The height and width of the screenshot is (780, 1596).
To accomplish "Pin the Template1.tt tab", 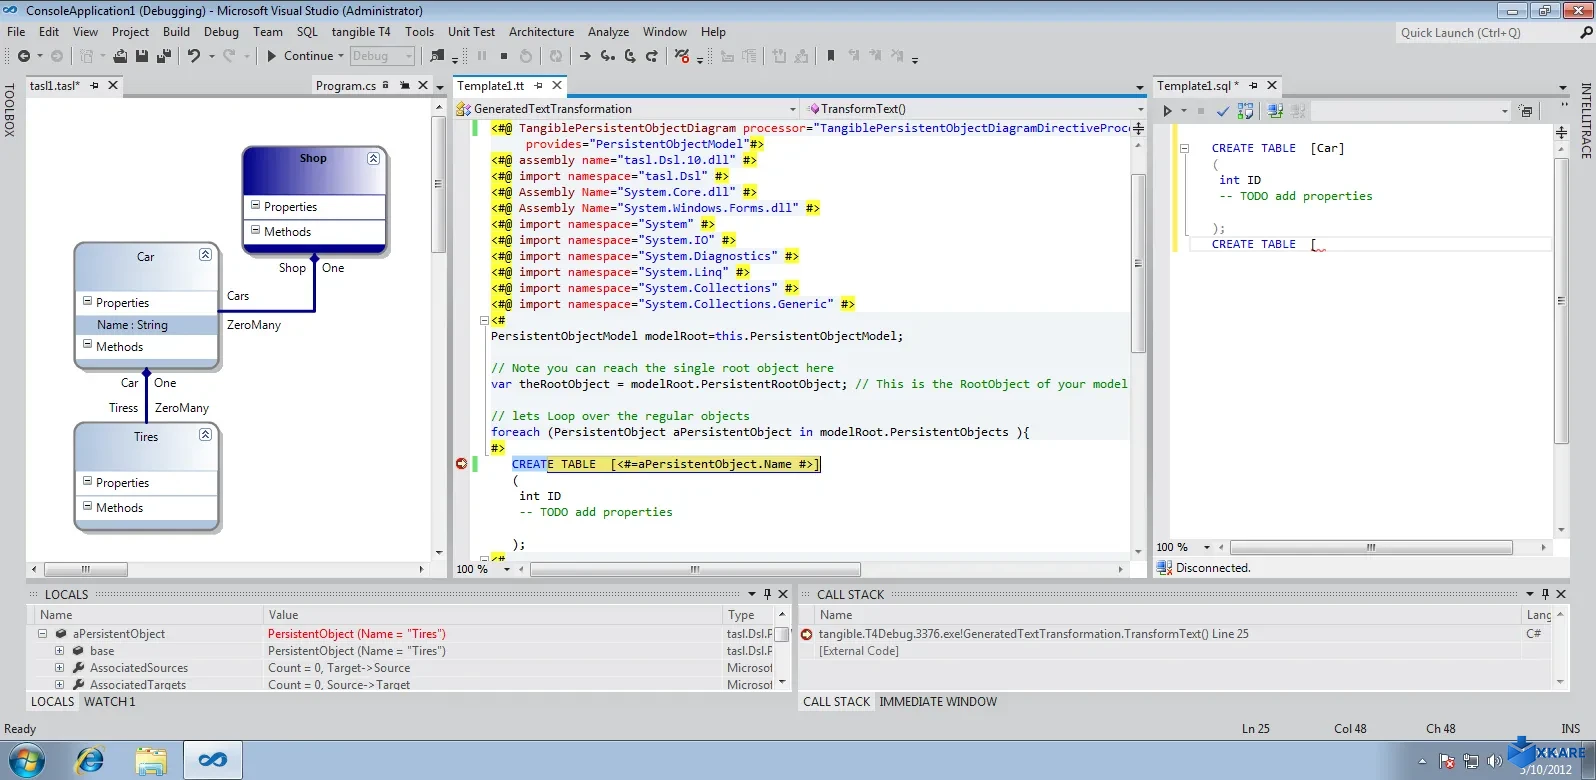I will click(539, 86).
